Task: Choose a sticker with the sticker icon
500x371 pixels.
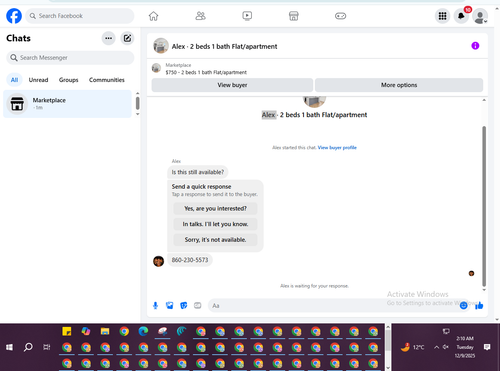Action: [184, 305]
